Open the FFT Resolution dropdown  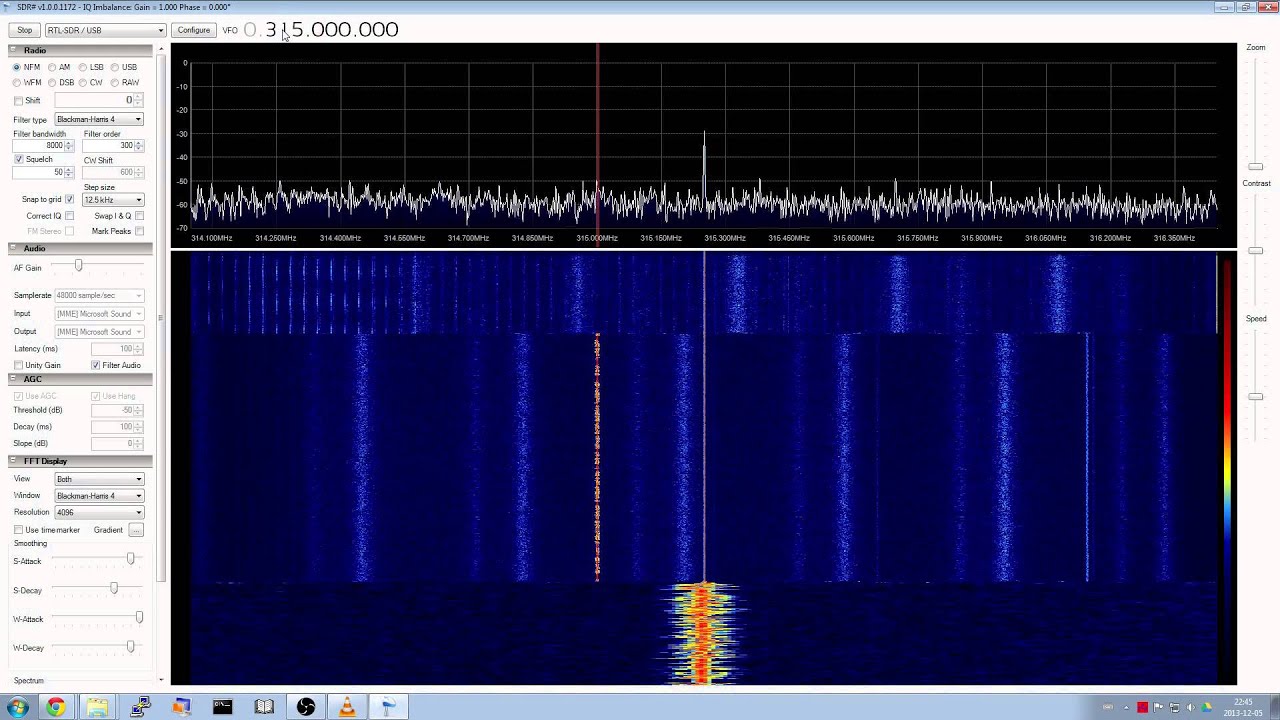99,512
